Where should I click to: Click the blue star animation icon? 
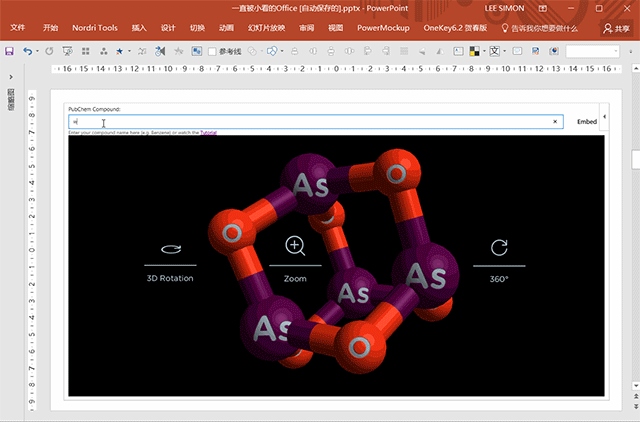pos(119,51)
